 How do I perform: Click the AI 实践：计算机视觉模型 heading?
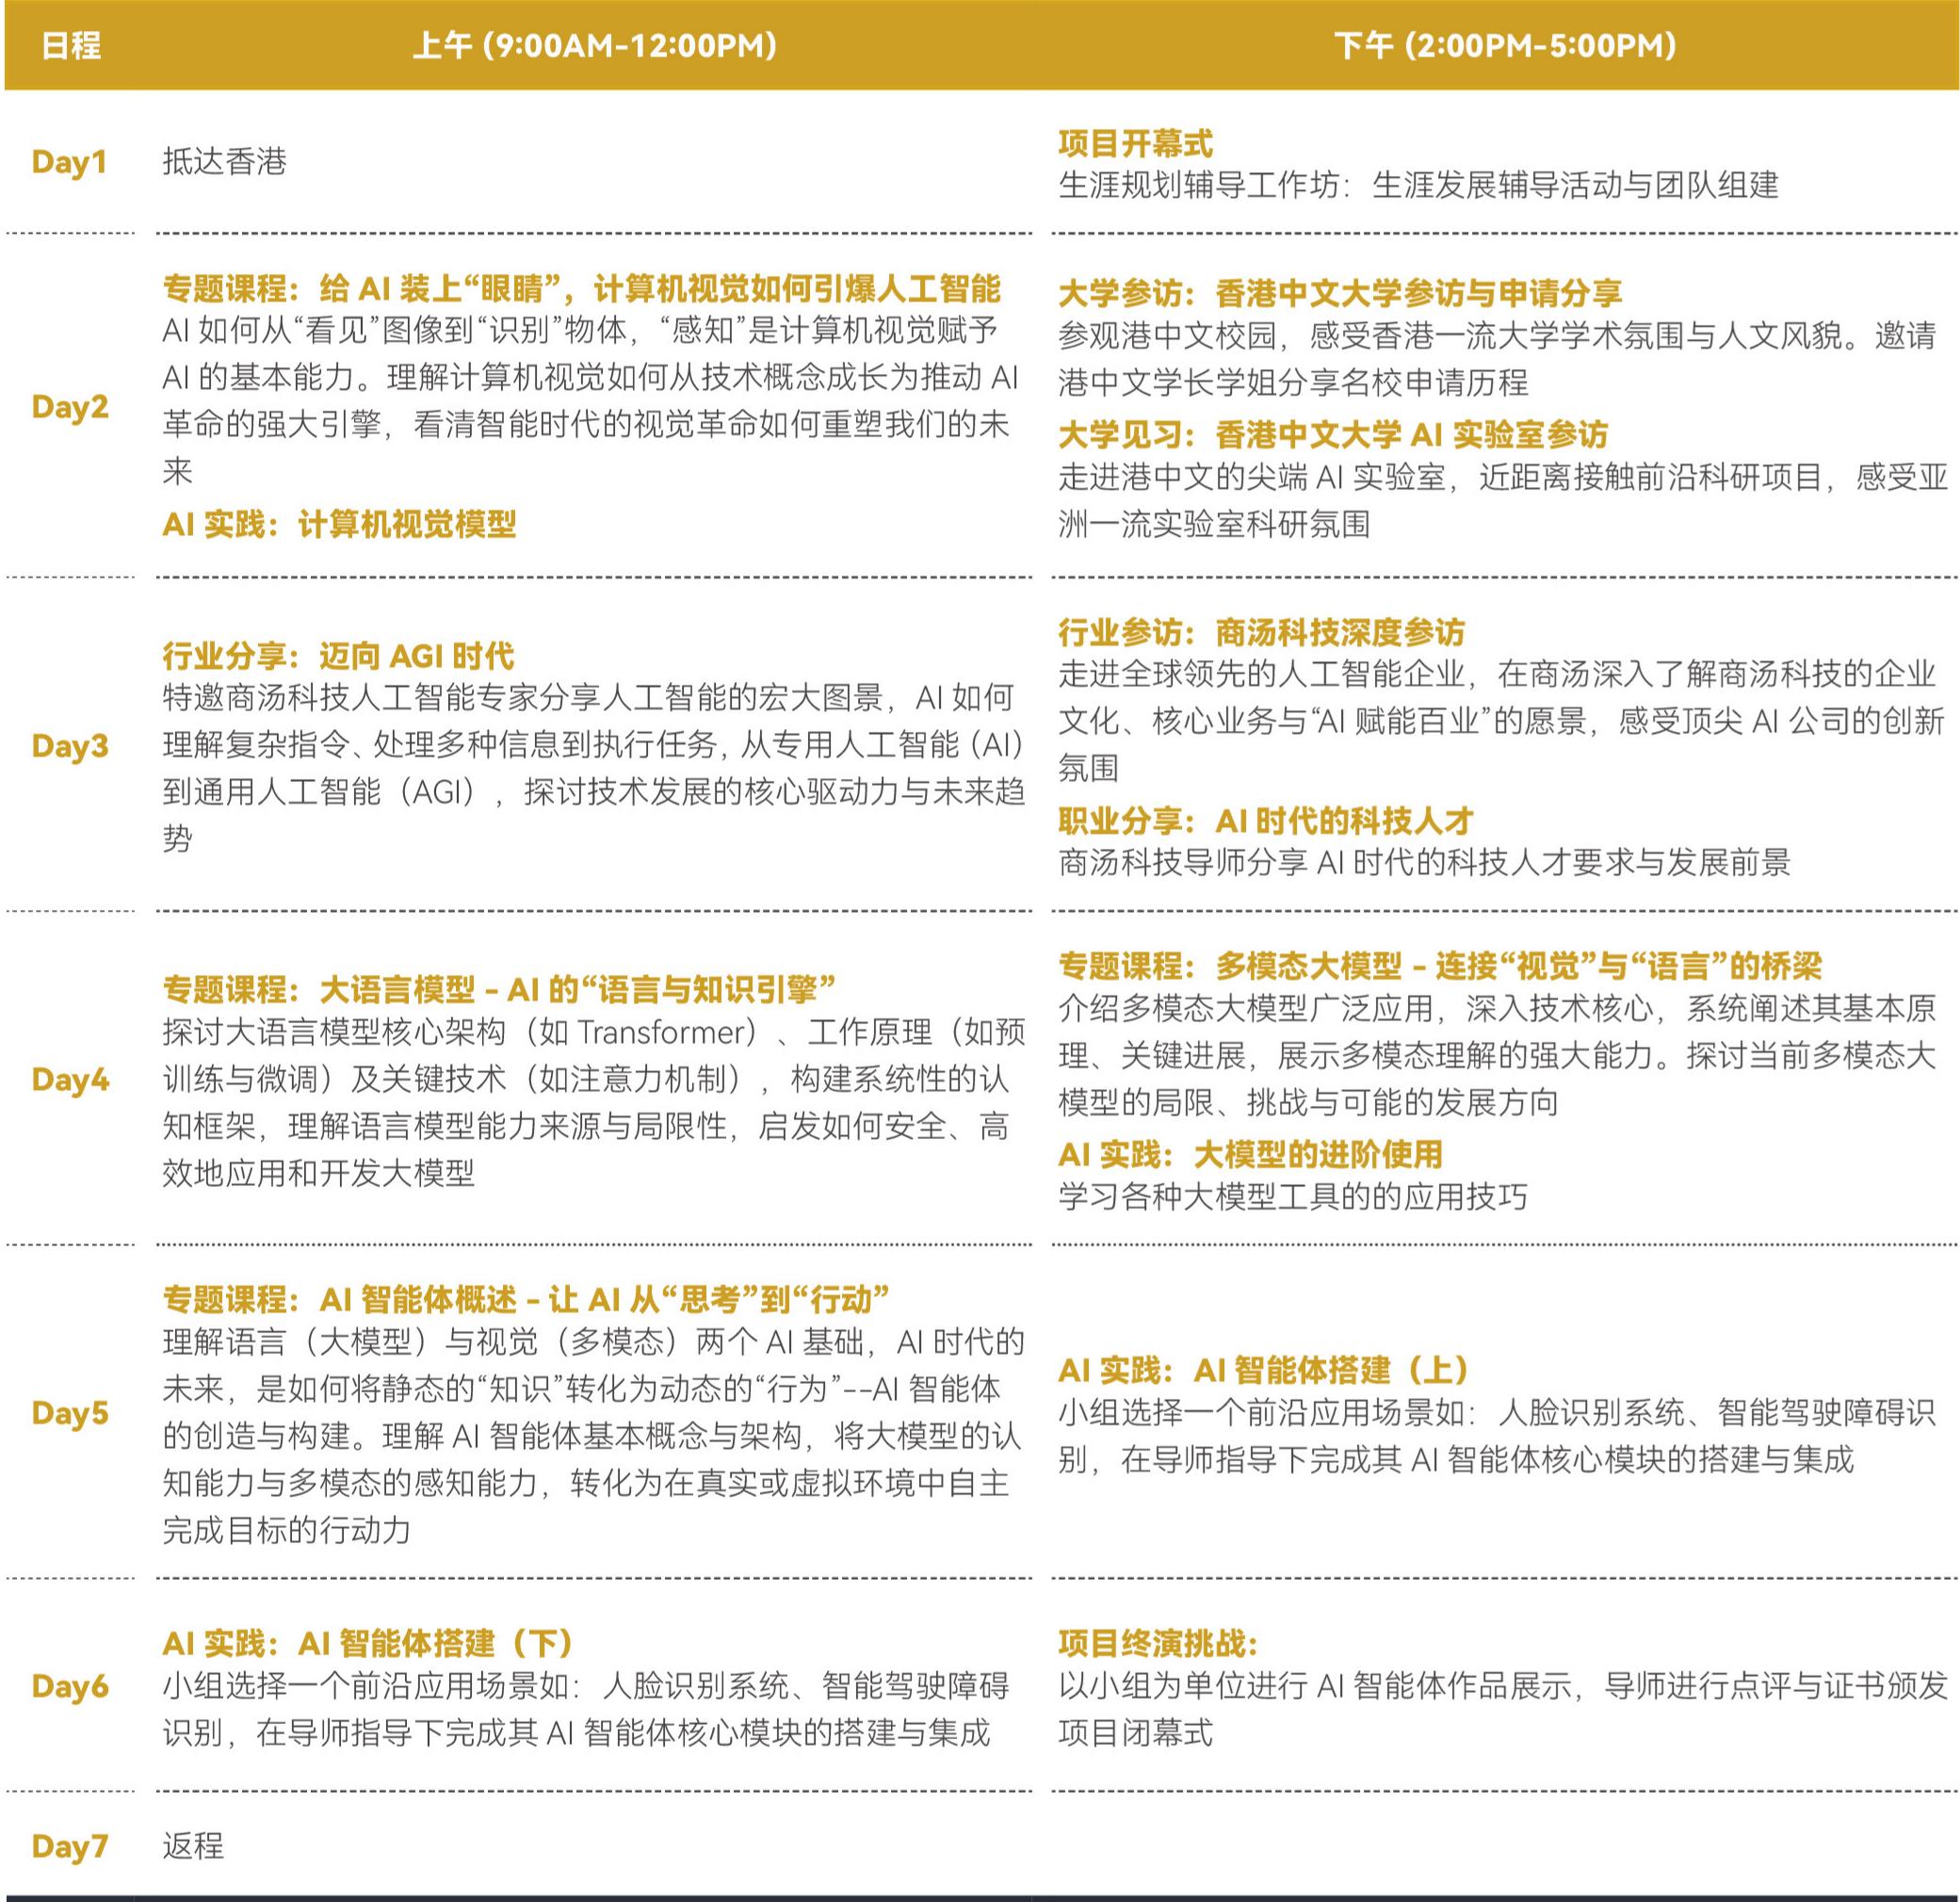[x=339, y=524]
